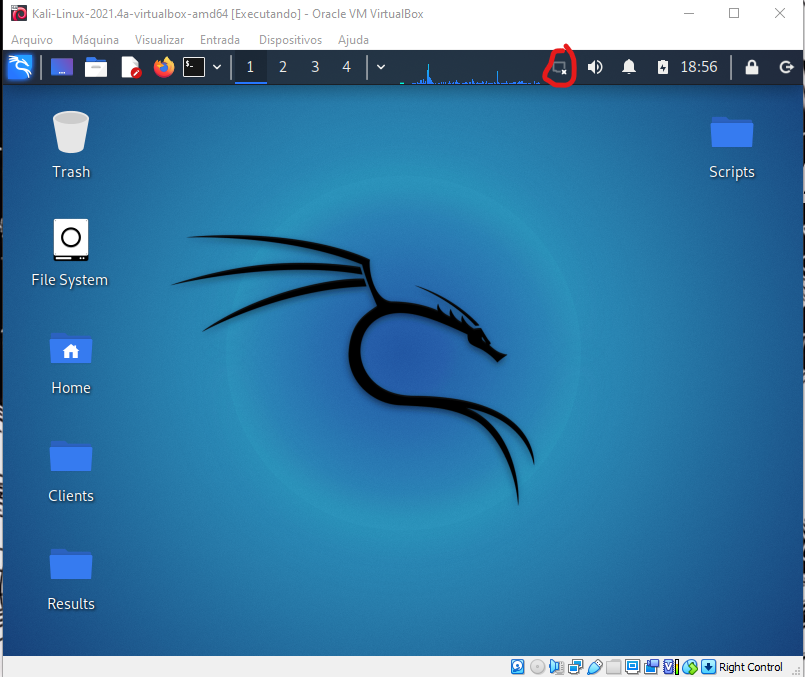Switch to workspace 2

pyautogui.click(x=283, y=67)
